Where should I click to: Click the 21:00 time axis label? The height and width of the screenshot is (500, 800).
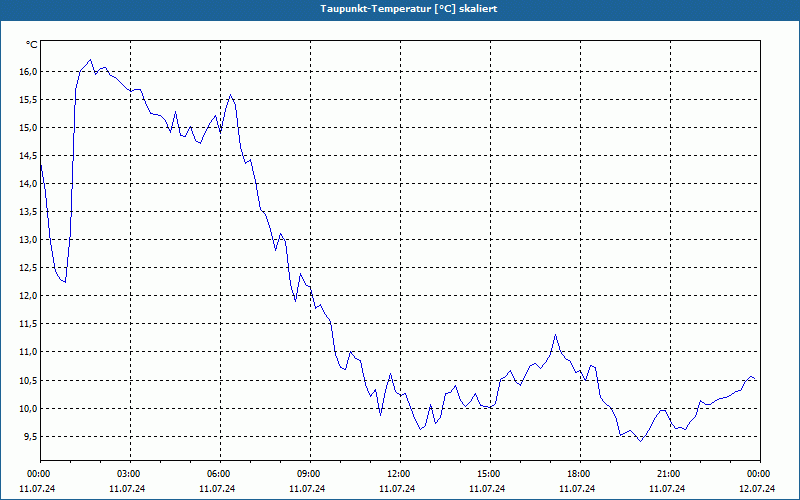pos(670,474)
